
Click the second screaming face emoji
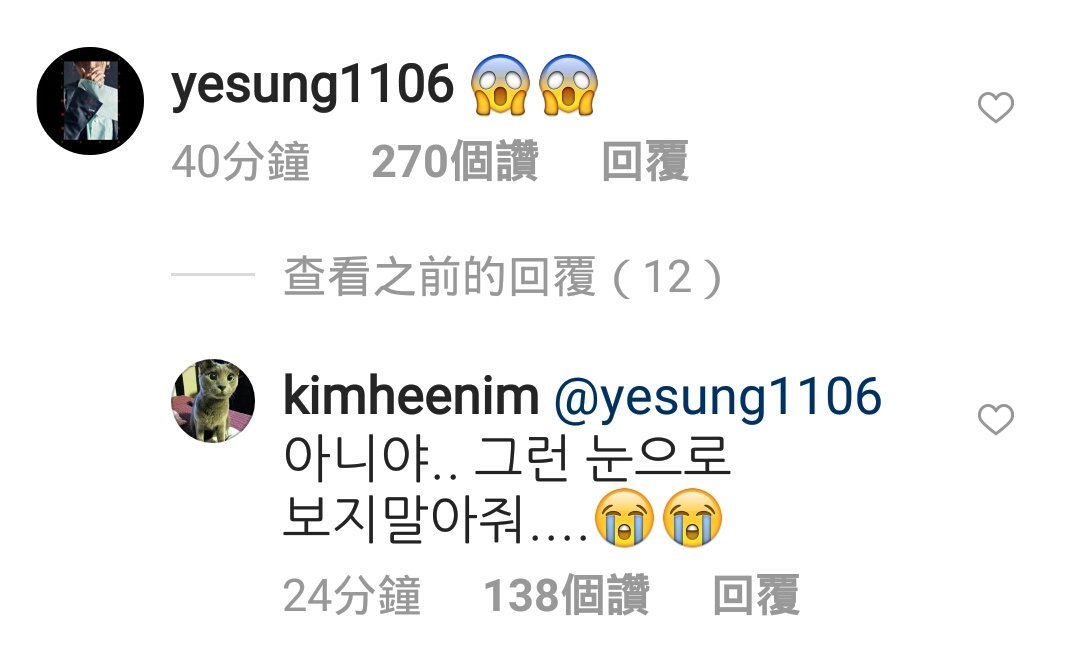(x=568, y=84)
